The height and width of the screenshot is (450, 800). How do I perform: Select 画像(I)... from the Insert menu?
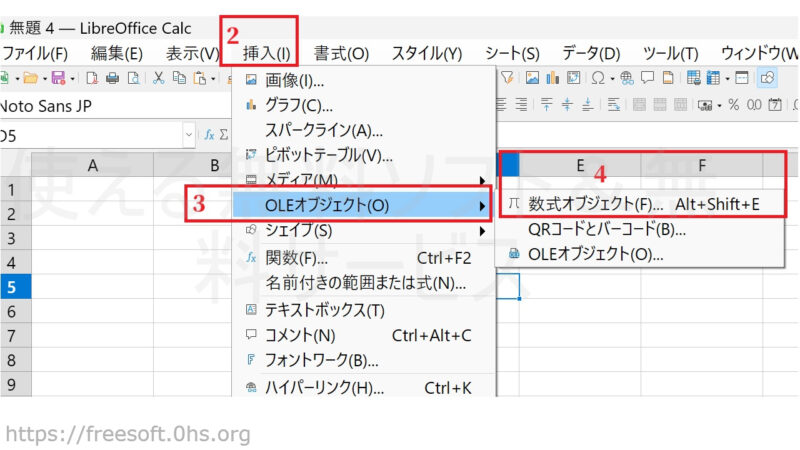(x=364, y=80)
